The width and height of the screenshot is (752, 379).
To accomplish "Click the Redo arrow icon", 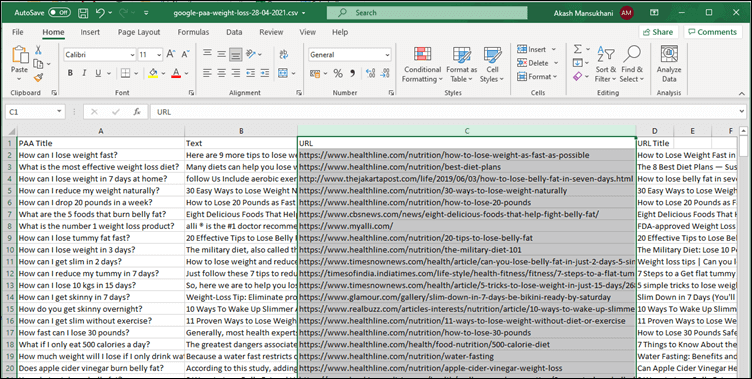I will (124, 13).
